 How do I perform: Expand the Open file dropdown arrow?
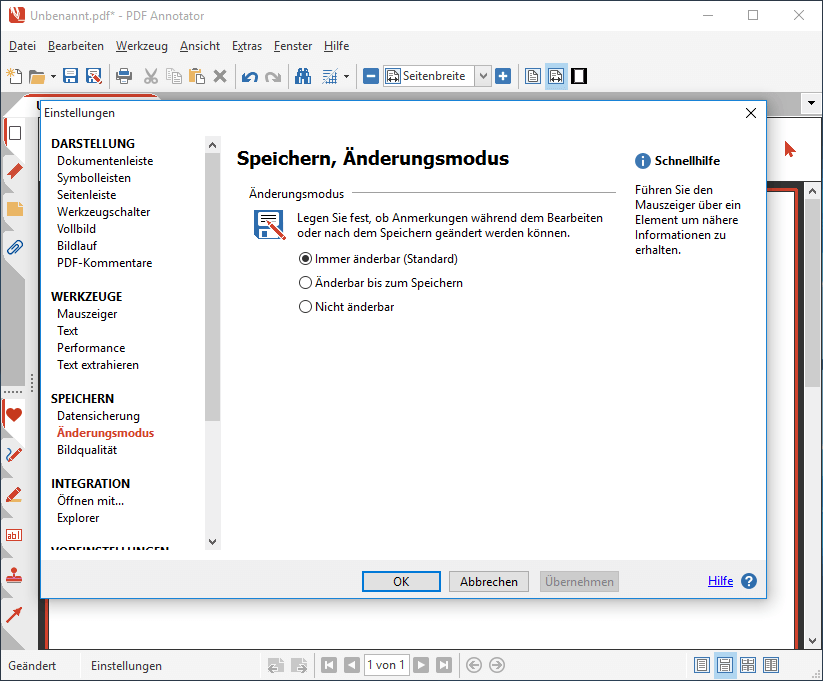pyautogui.click(x=53, y=76)
